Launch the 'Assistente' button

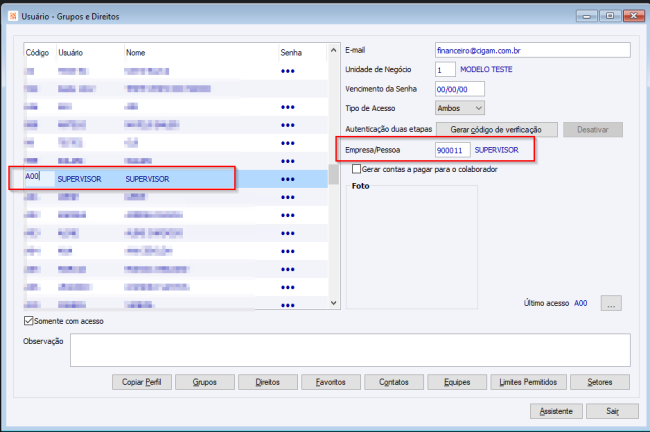[x=556, y=411]
